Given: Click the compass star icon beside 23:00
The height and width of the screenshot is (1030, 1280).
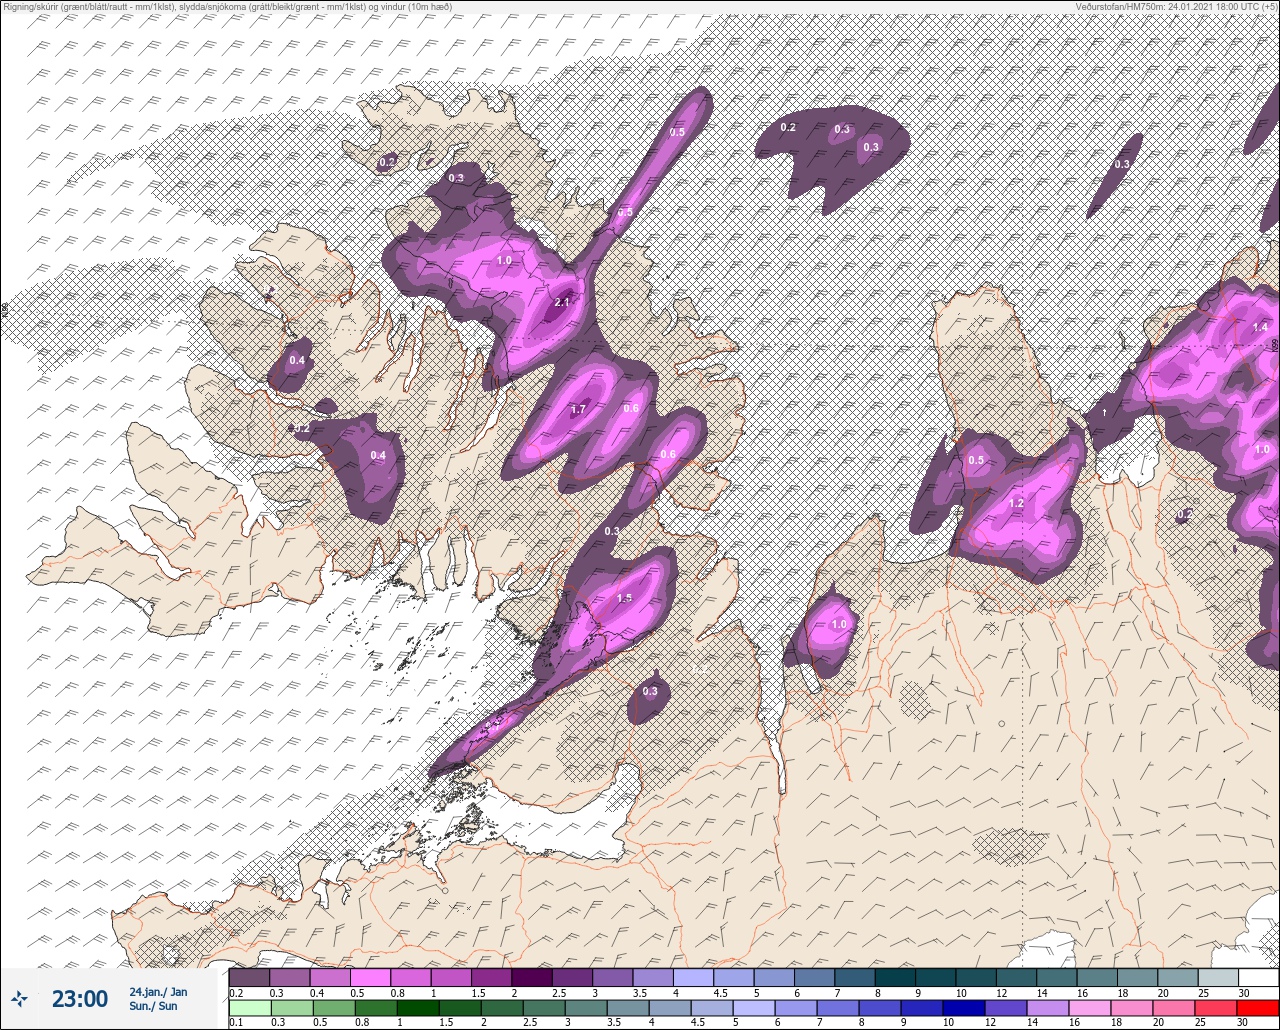Looking at the screenshot, I should click(19, 998).
